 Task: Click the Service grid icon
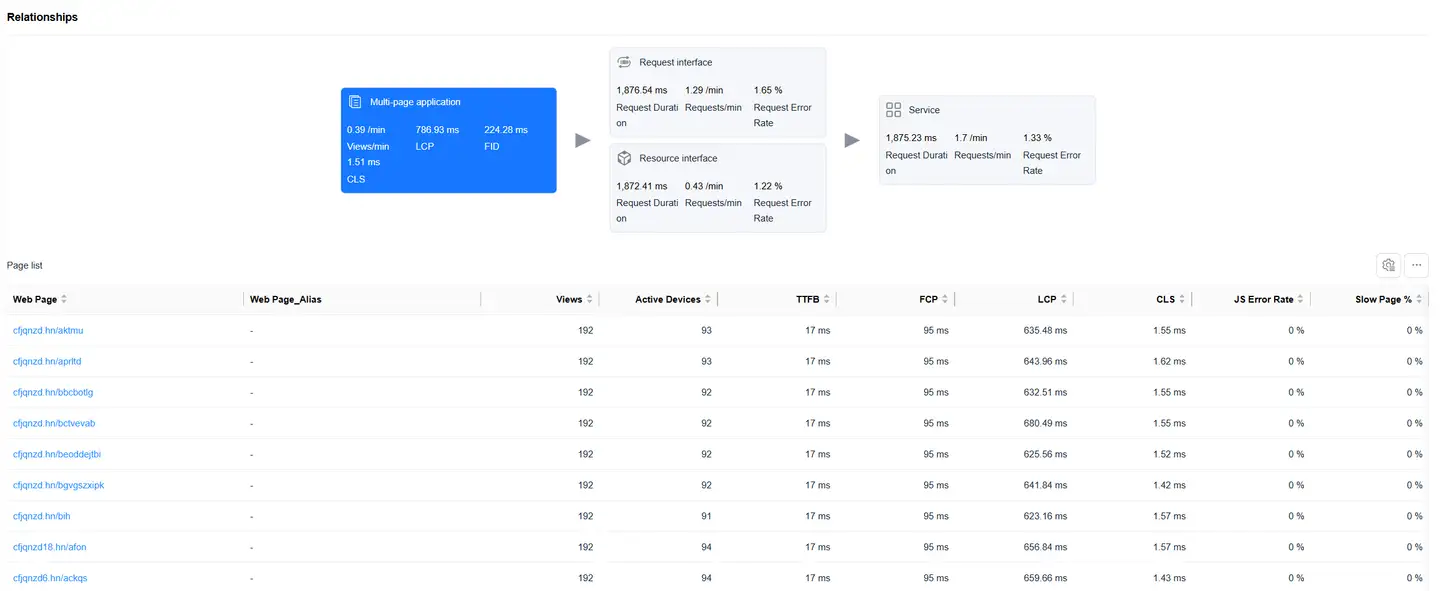(893, 110)
